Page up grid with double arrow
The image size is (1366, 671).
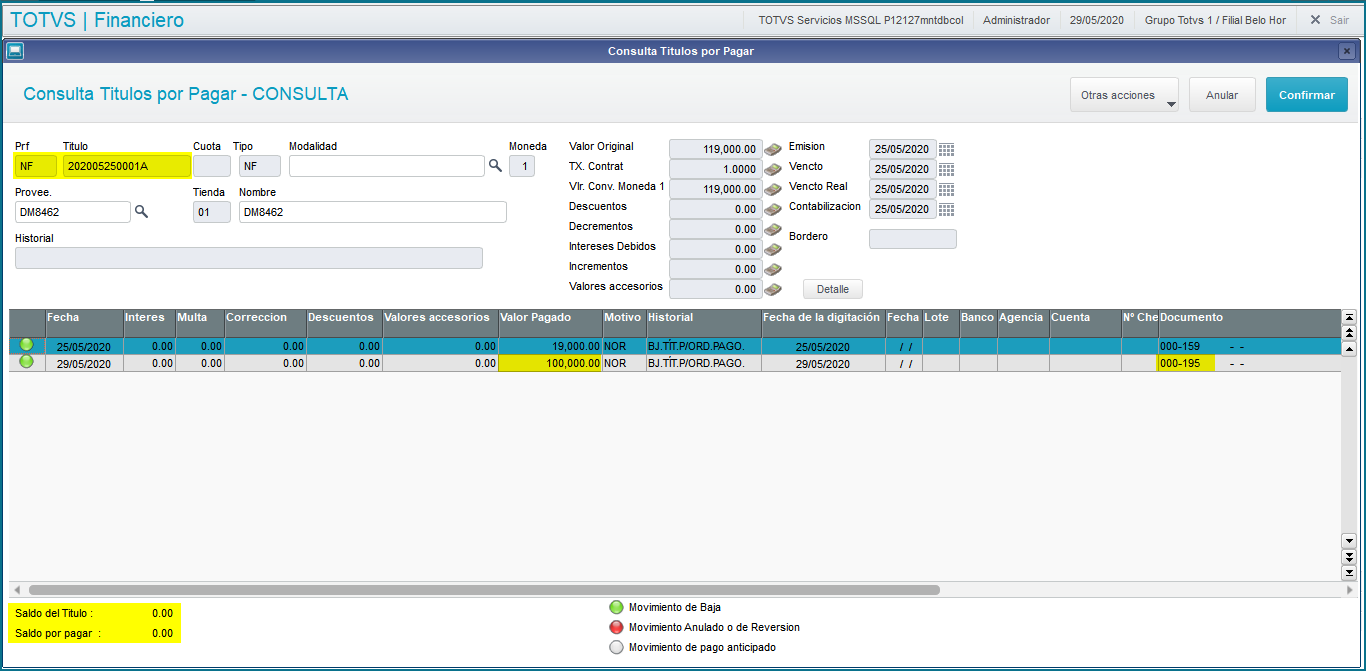pyautogui.click(x=1348, y=332)
